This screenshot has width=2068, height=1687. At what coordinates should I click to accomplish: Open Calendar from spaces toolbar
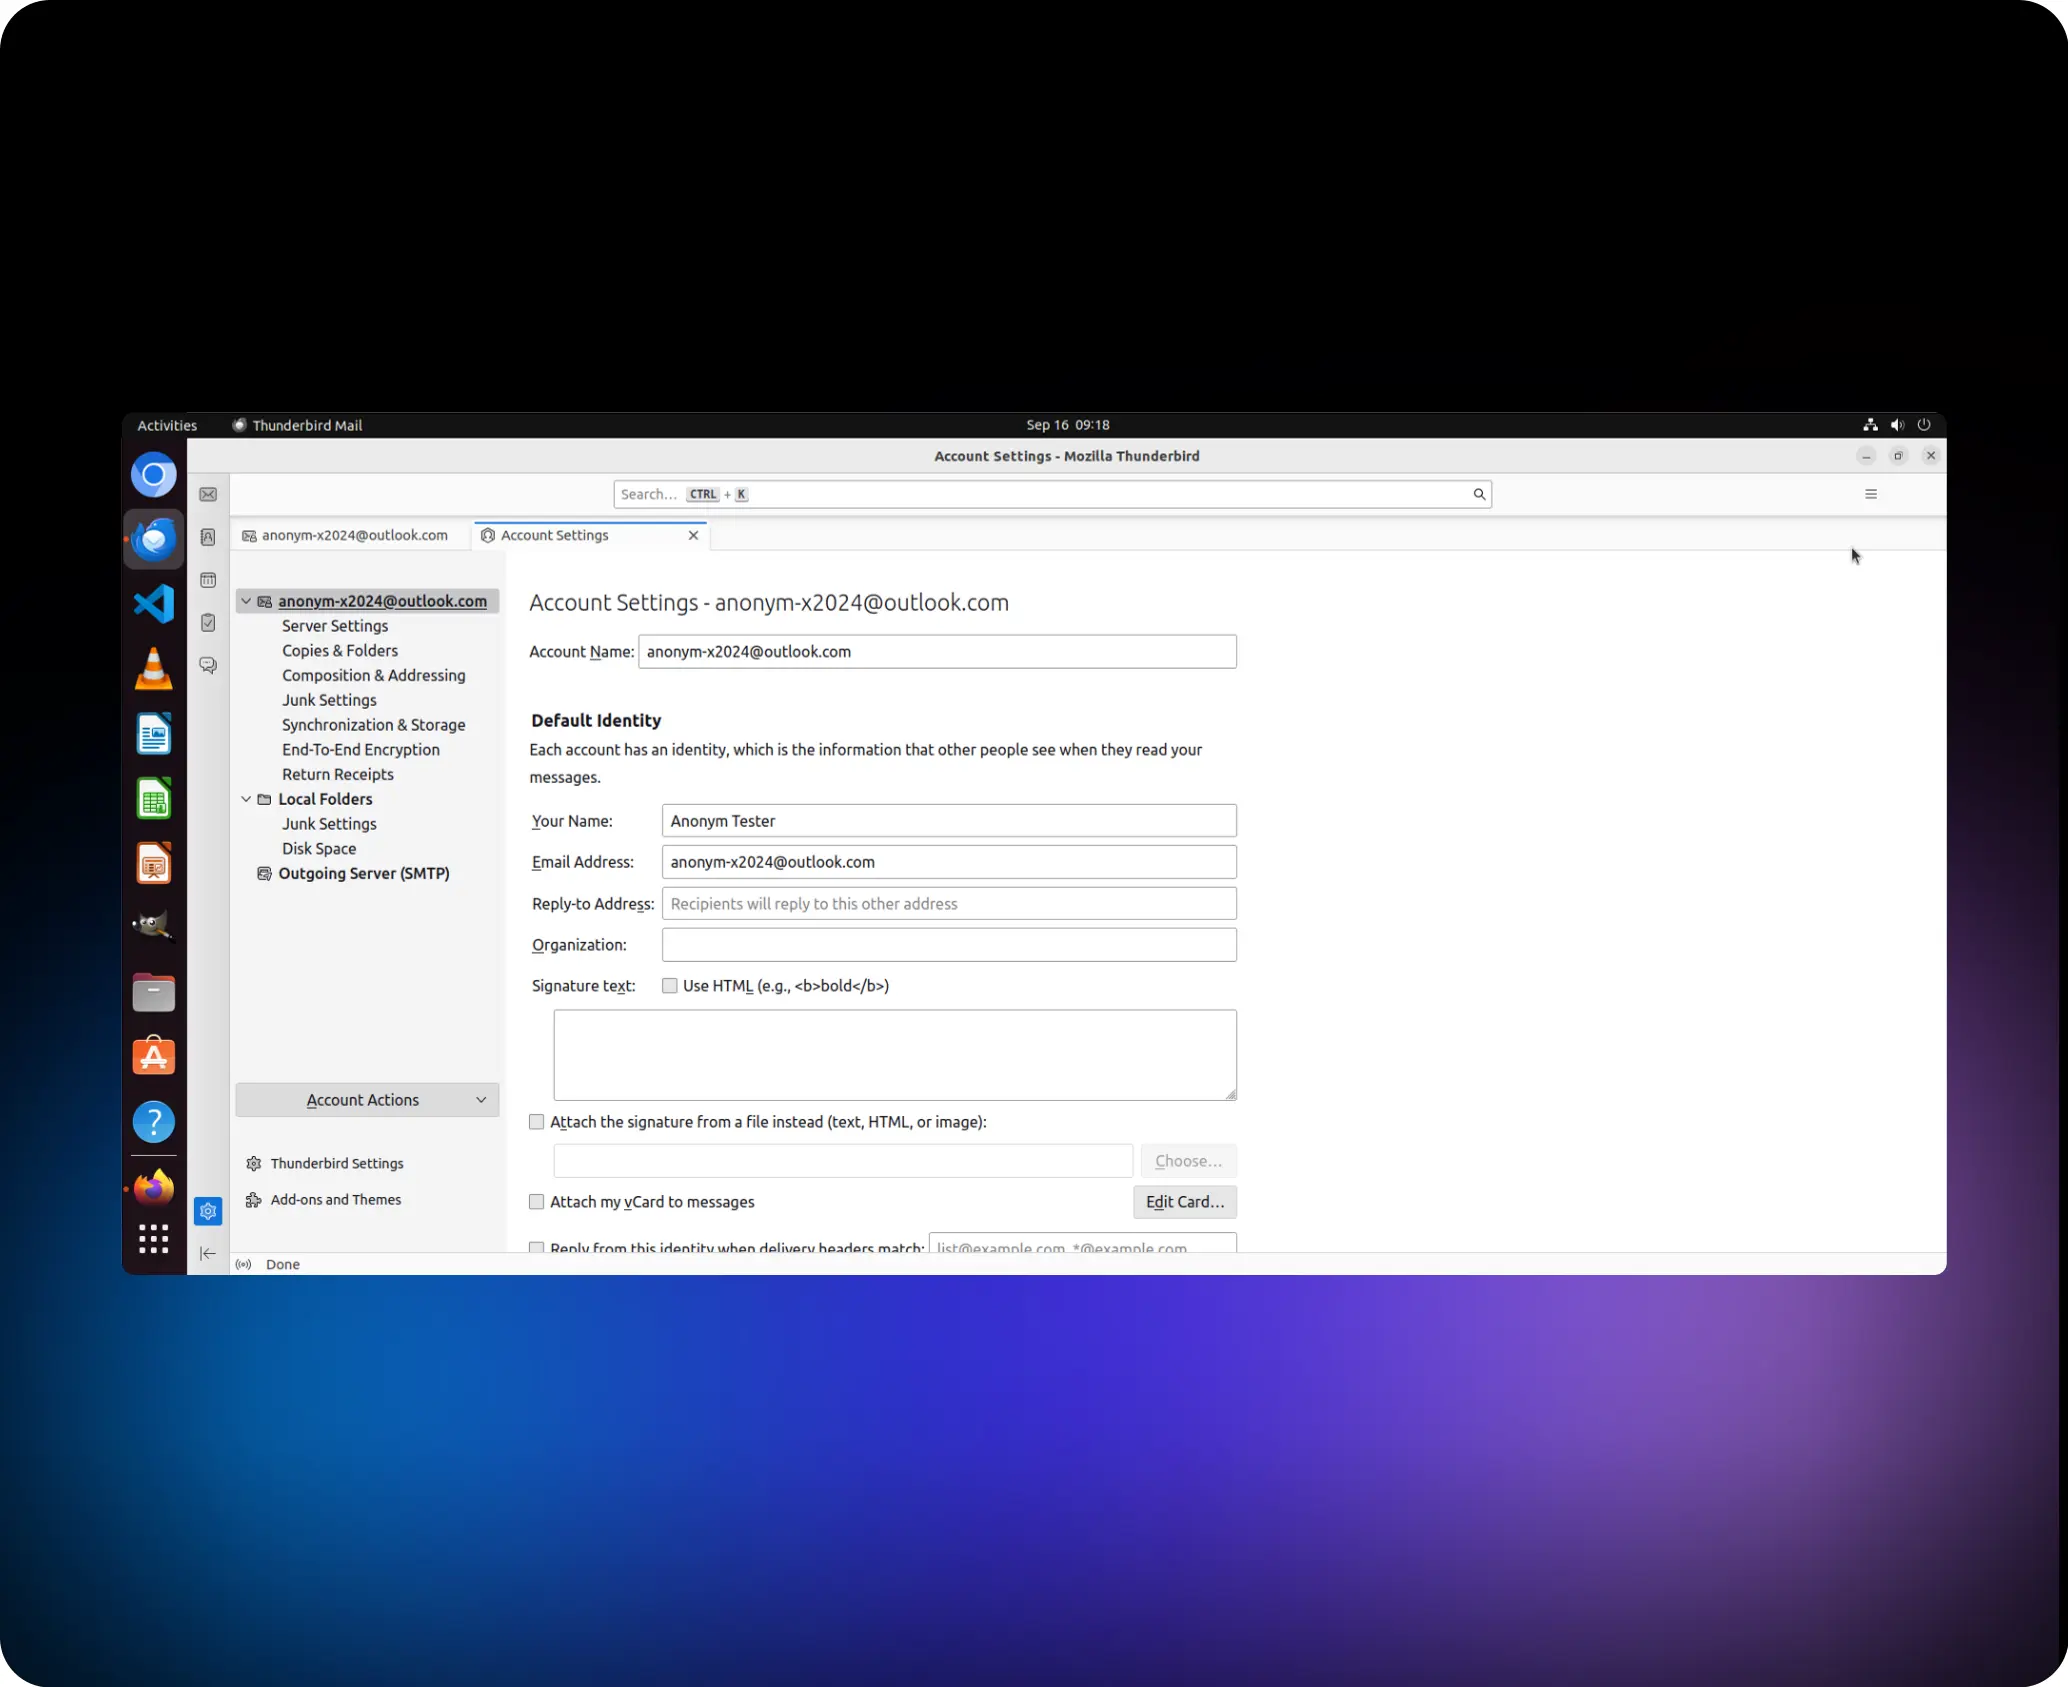click(208, 580)
